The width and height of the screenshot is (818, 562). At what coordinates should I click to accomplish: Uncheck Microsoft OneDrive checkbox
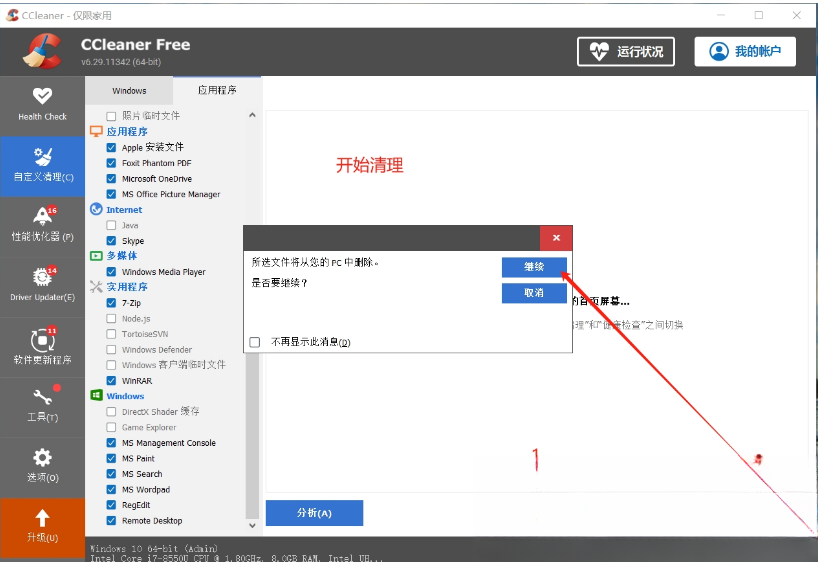point(111,178)
